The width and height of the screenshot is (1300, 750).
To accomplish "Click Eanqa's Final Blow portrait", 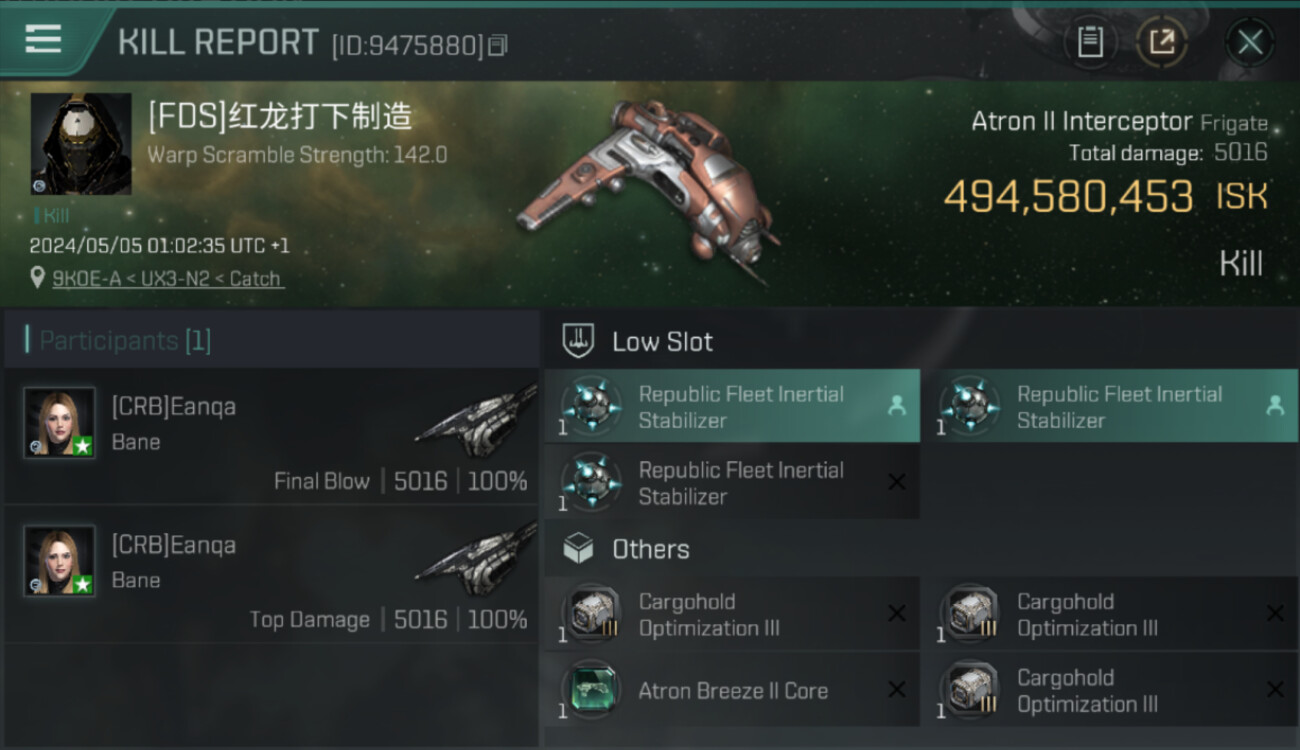I will point(60,423).
